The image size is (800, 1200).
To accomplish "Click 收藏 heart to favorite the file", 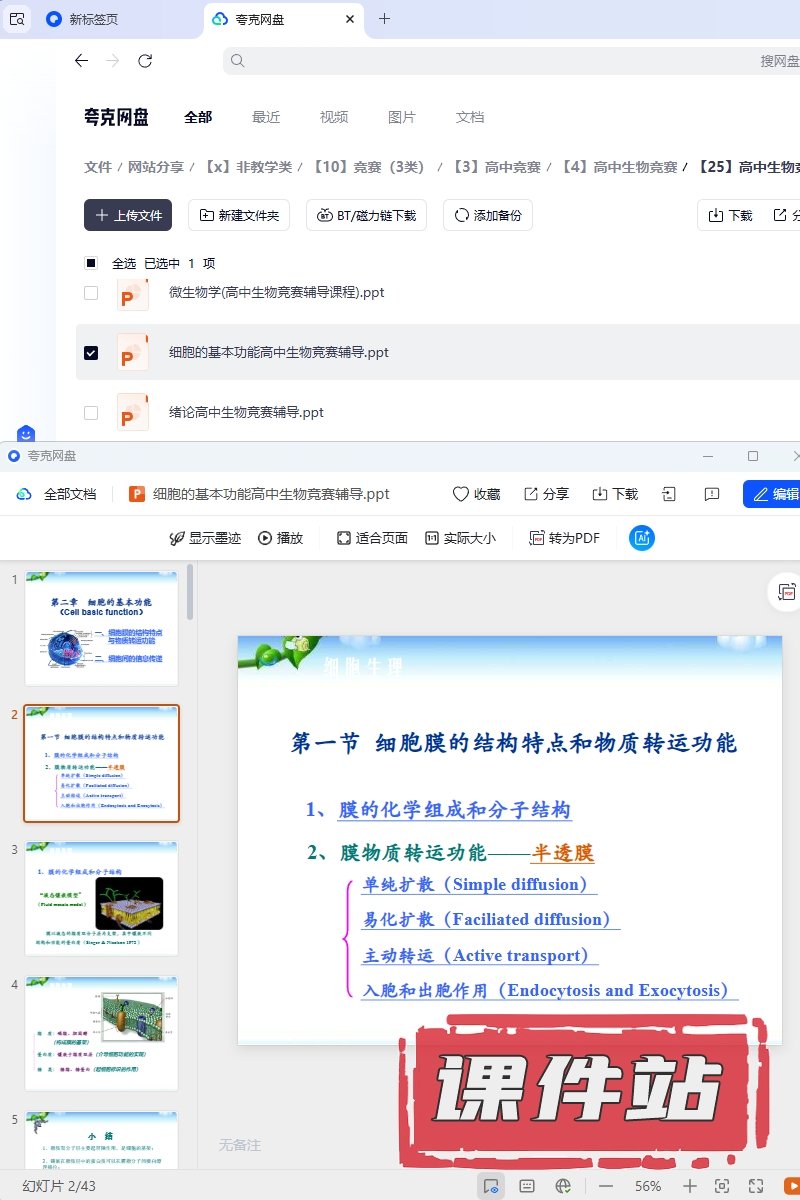I will (x=476, y=494).
